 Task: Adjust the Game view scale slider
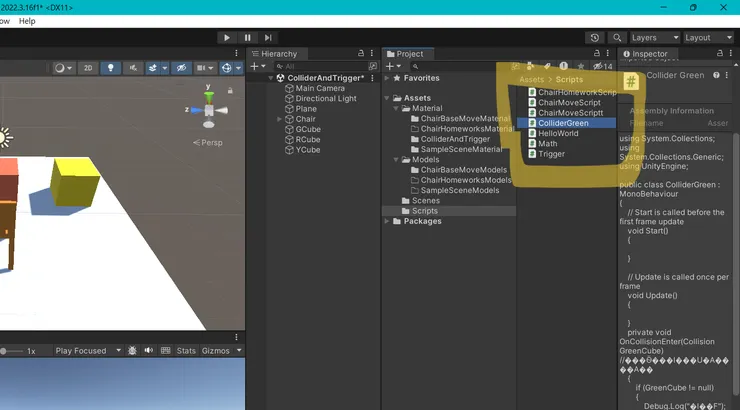tap(11, 351)
